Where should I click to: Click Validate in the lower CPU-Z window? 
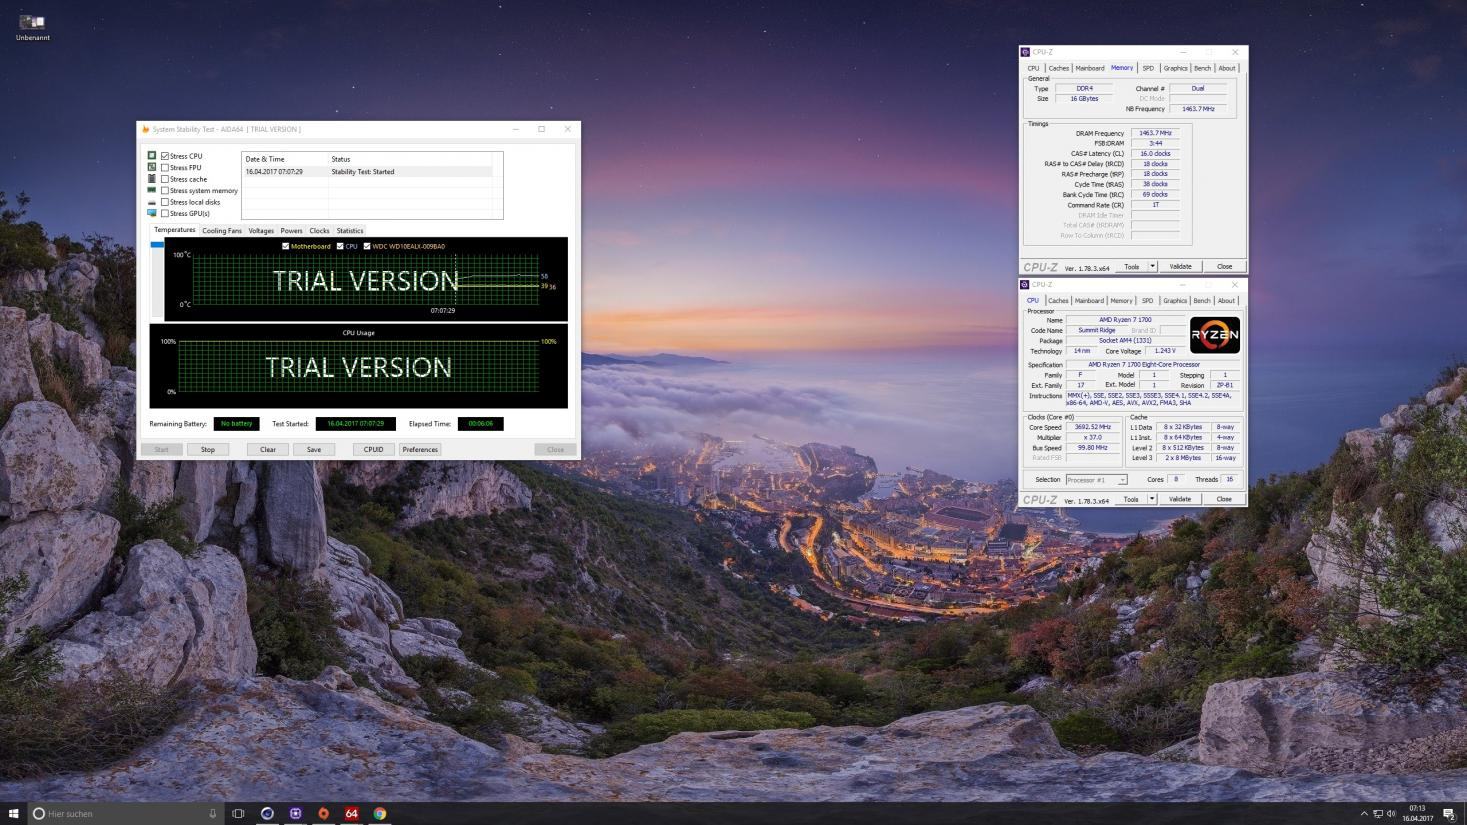1180,498
